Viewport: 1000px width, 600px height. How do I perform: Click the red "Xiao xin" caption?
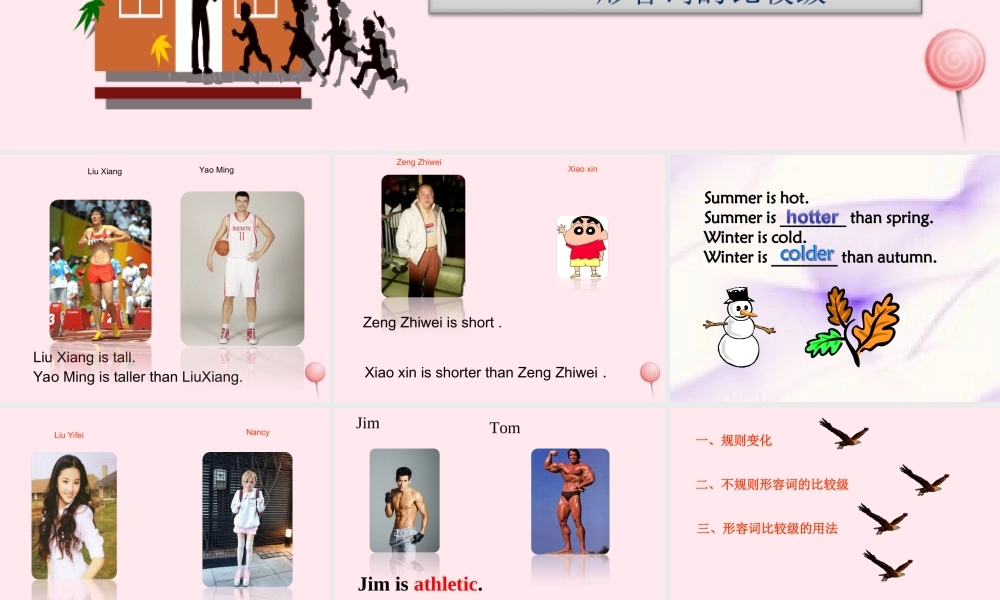[583, 169]
